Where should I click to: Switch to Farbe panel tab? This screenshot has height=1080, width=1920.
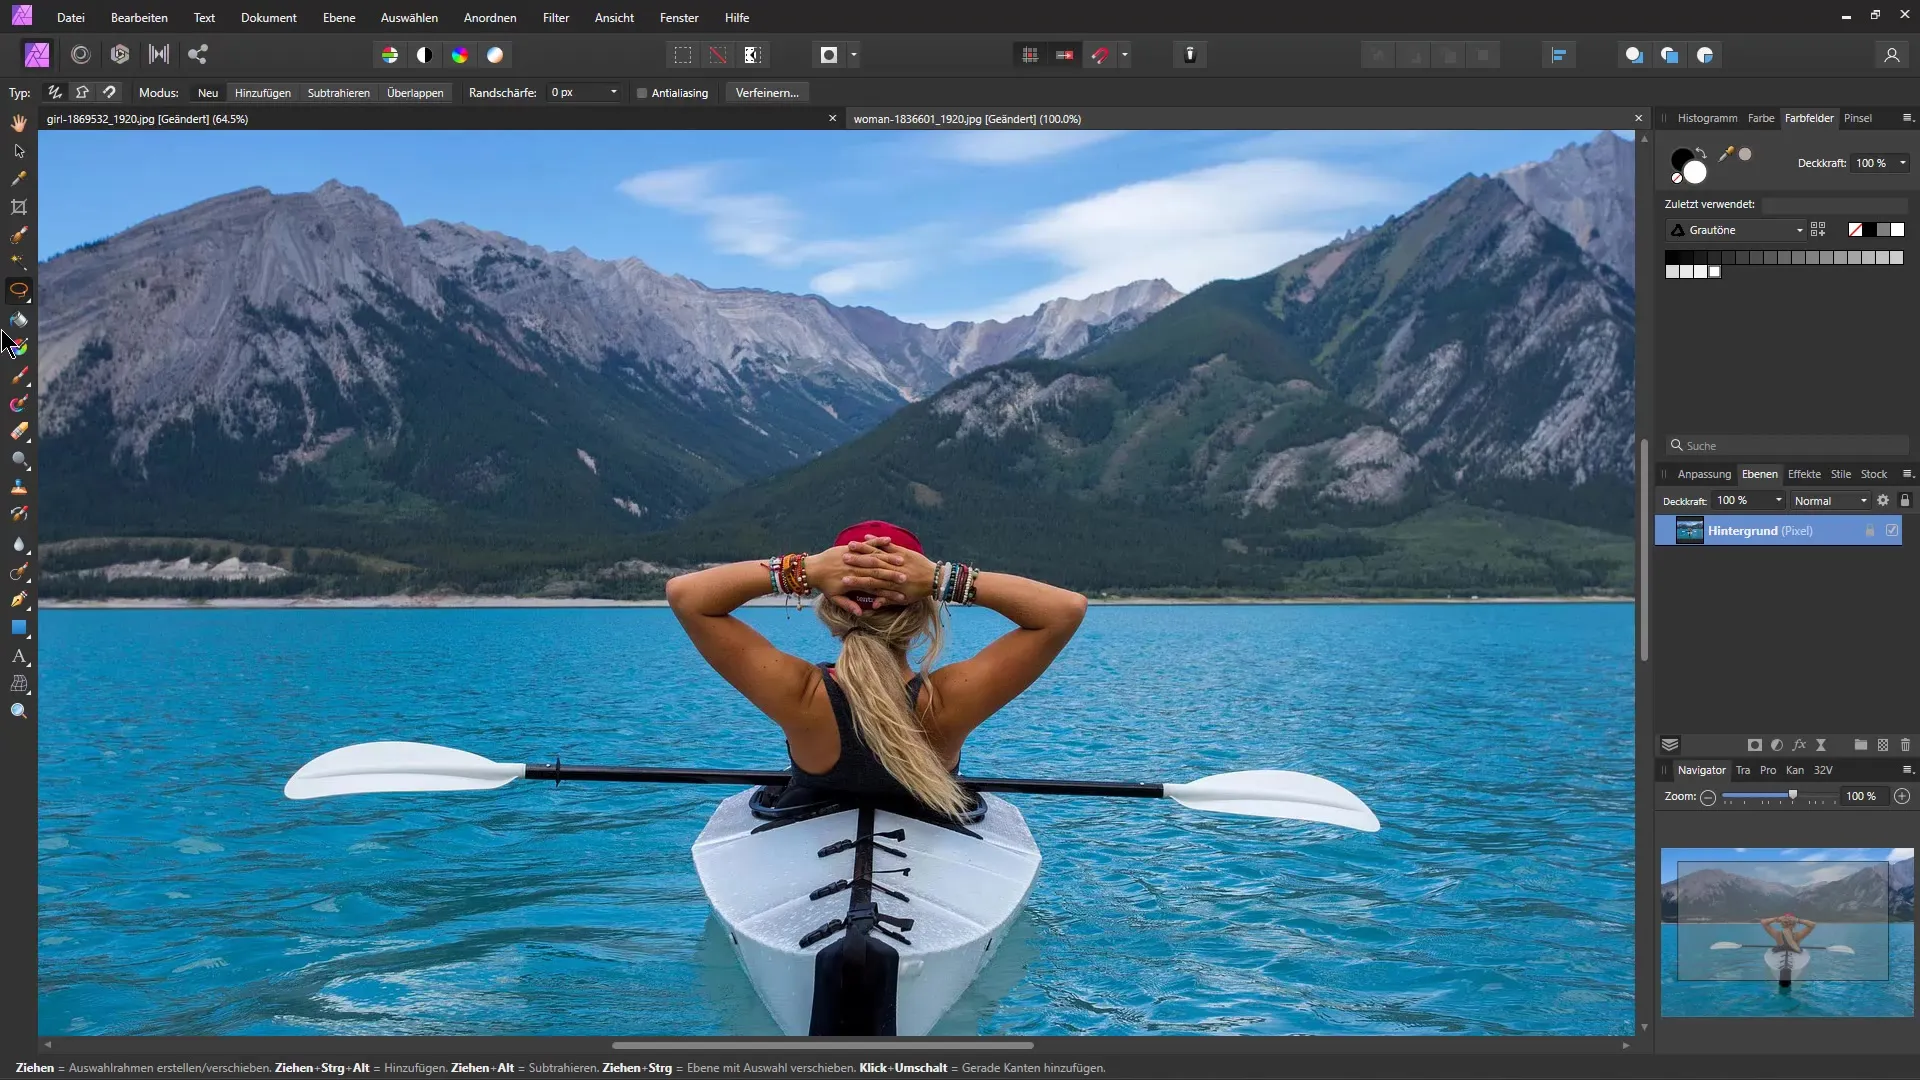point(1760,117)
